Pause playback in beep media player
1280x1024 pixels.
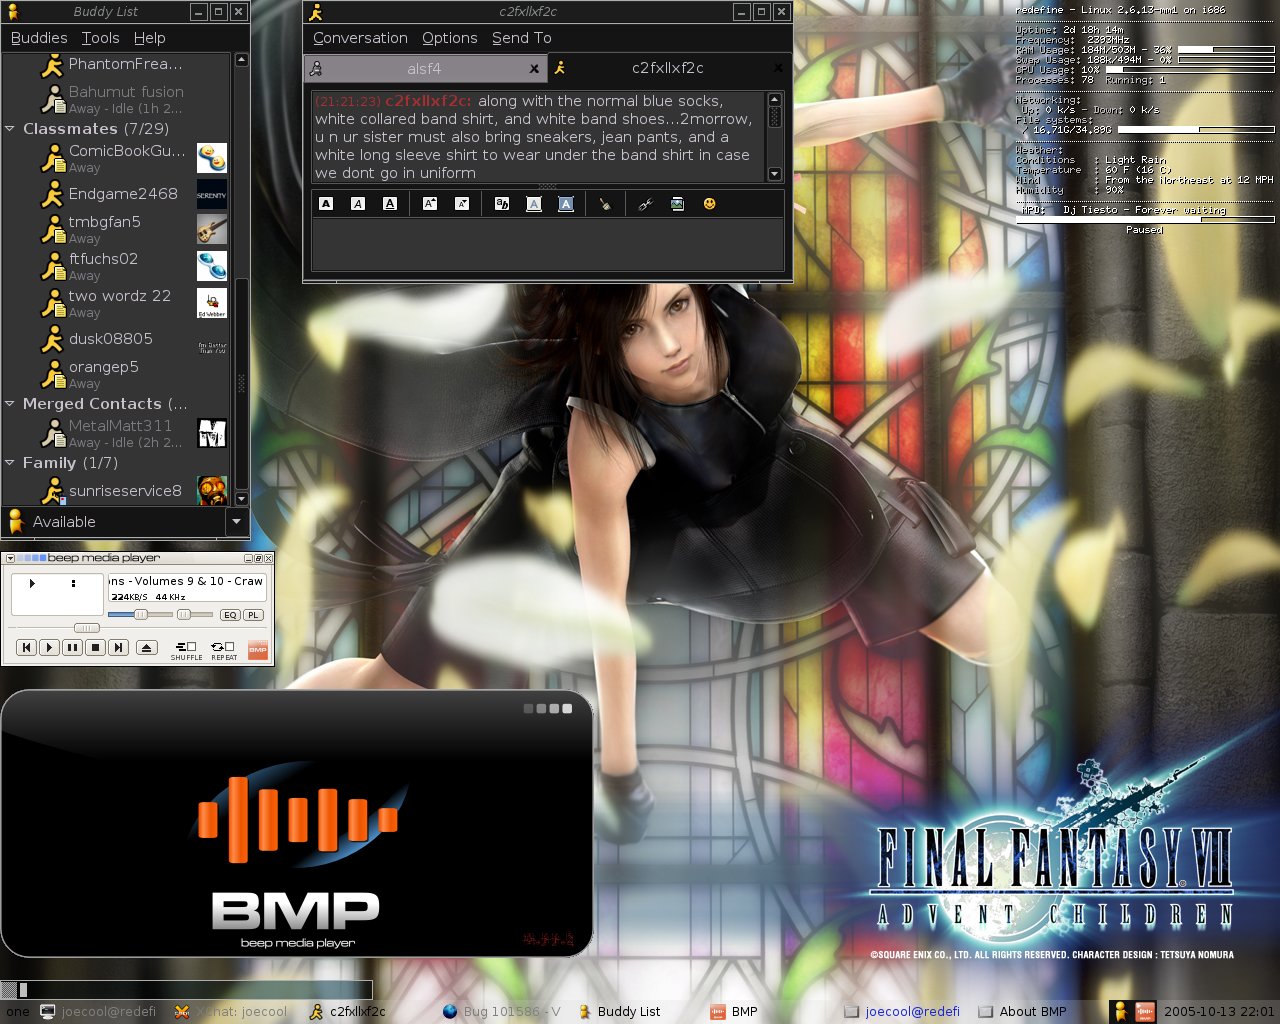72,648
